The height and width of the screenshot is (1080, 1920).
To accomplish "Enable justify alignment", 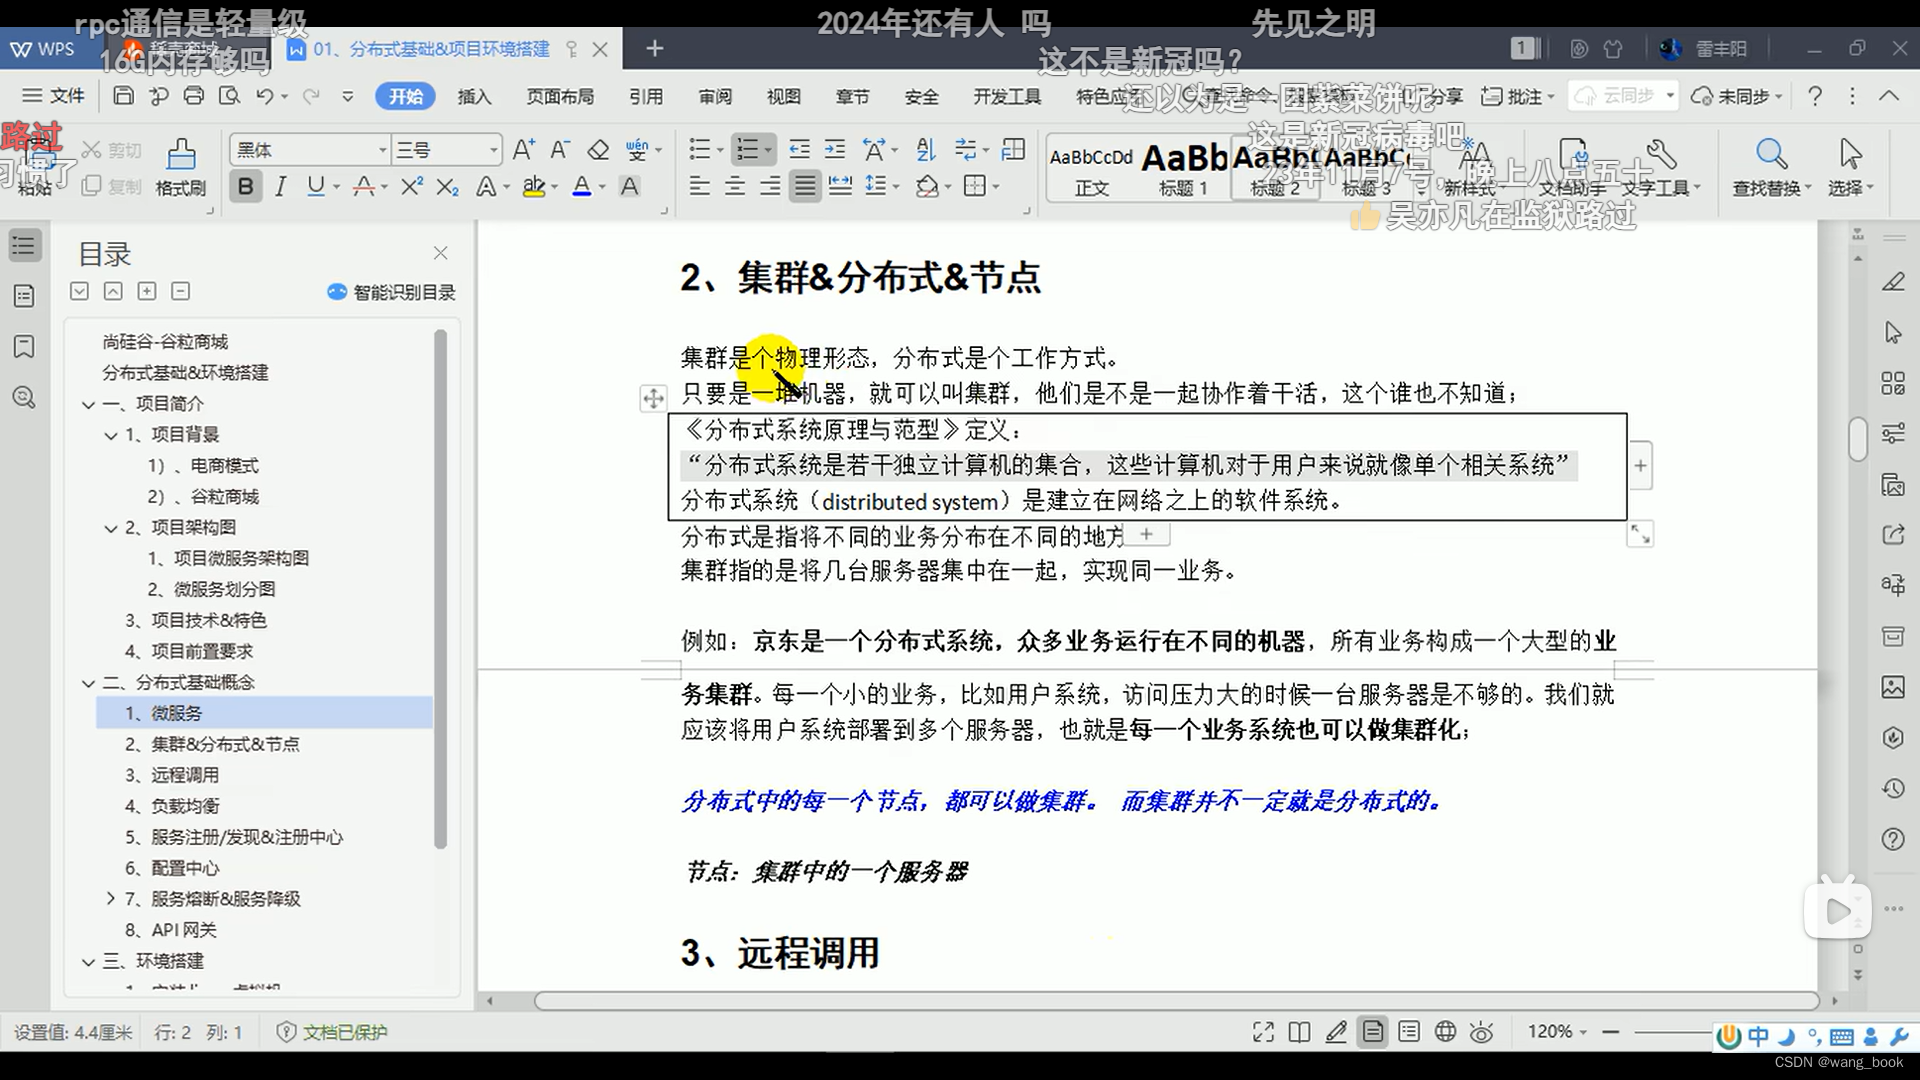I will pyautogui.click(x=805, y=186).
